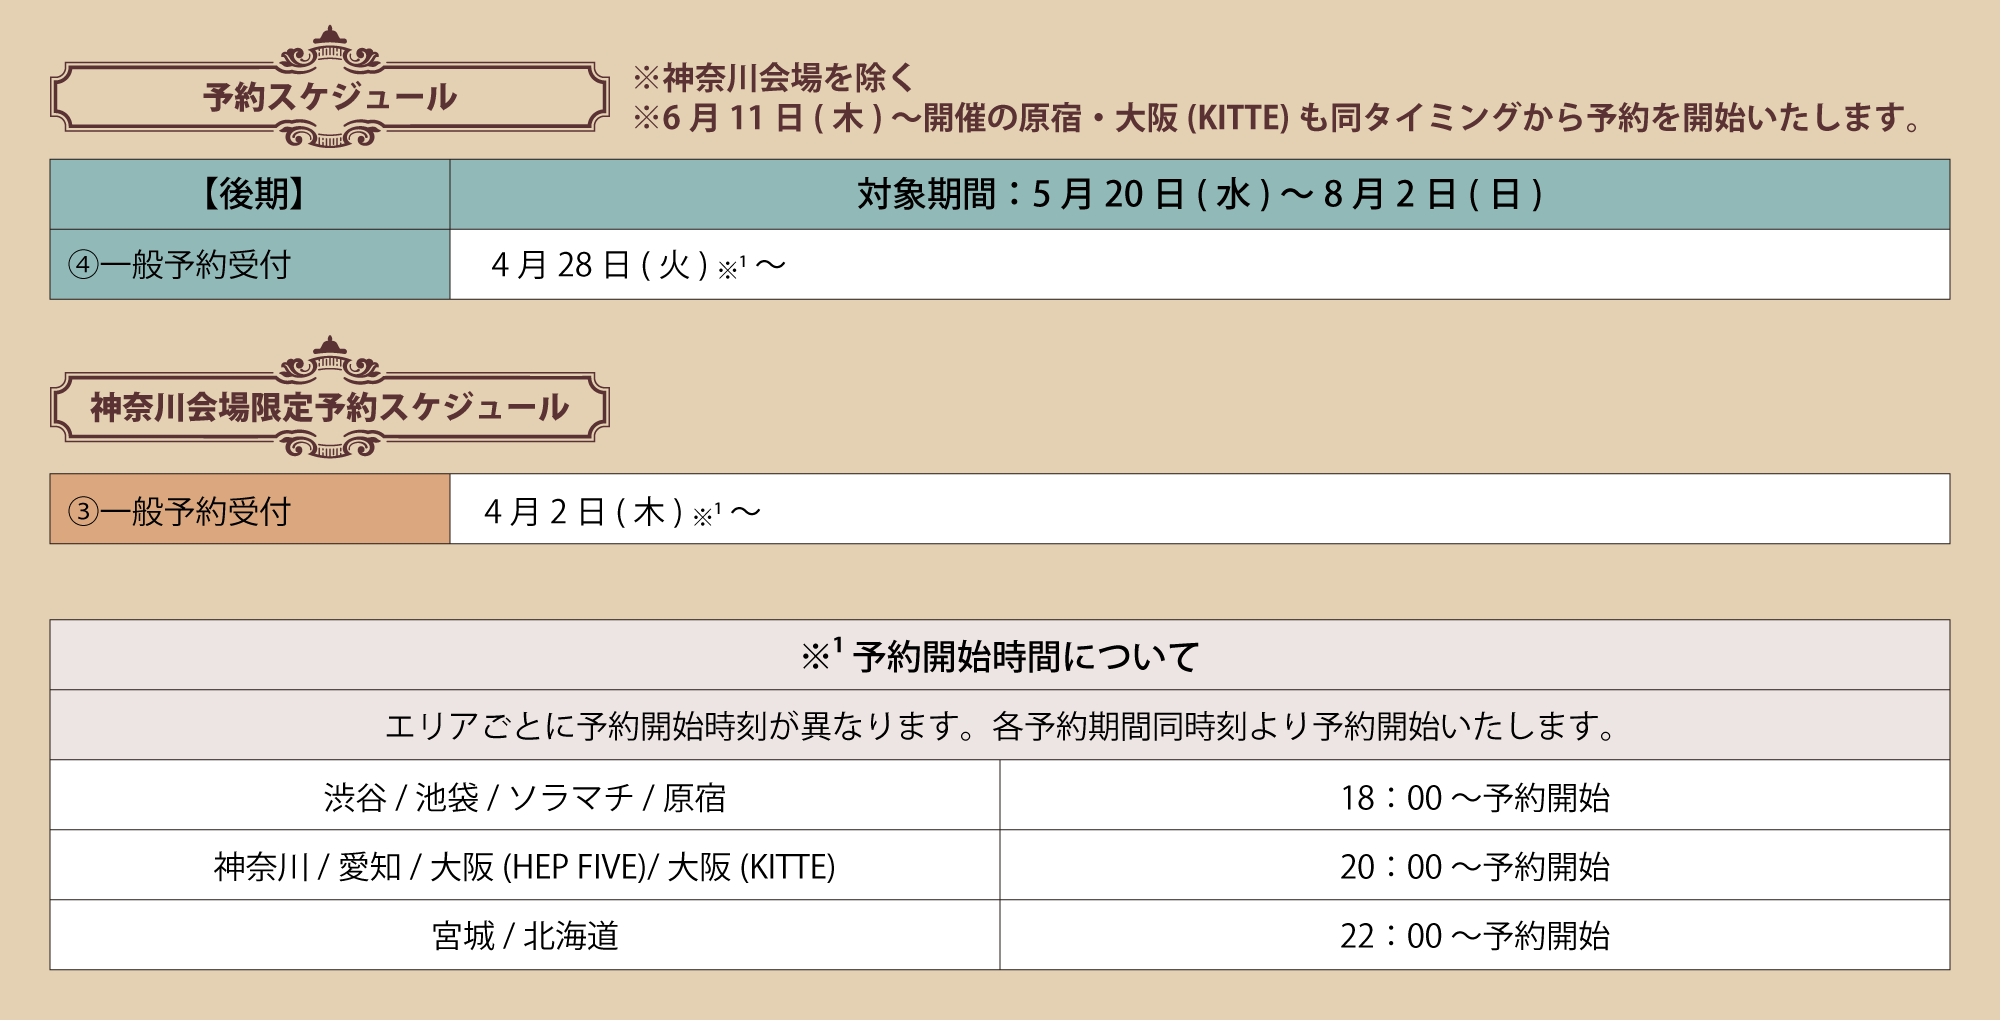This screenshot has width=2000, height=1020.
Task: Click the ※1 予約開始時間について header
Action: pos(999,656)
